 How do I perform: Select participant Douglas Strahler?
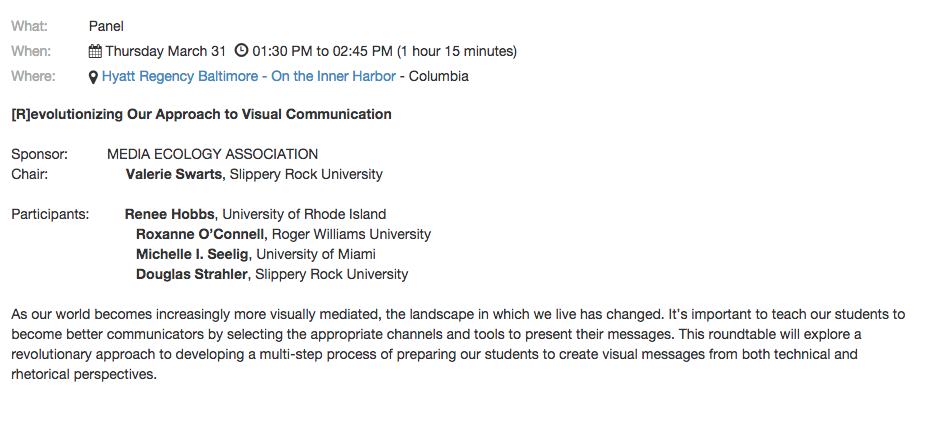(192, 275)
